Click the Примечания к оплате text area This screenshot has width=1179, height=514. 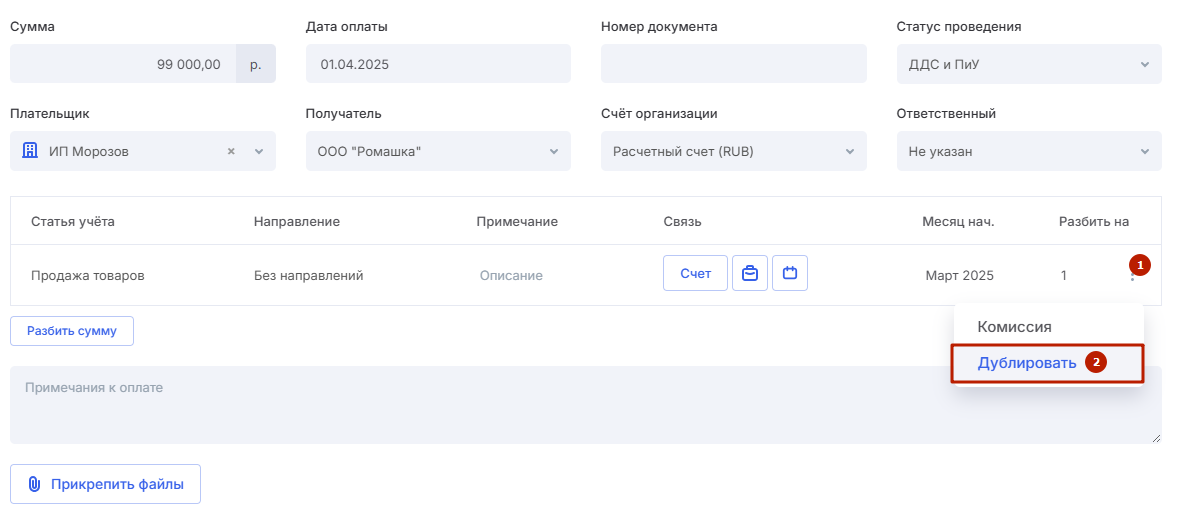(586, 405)
